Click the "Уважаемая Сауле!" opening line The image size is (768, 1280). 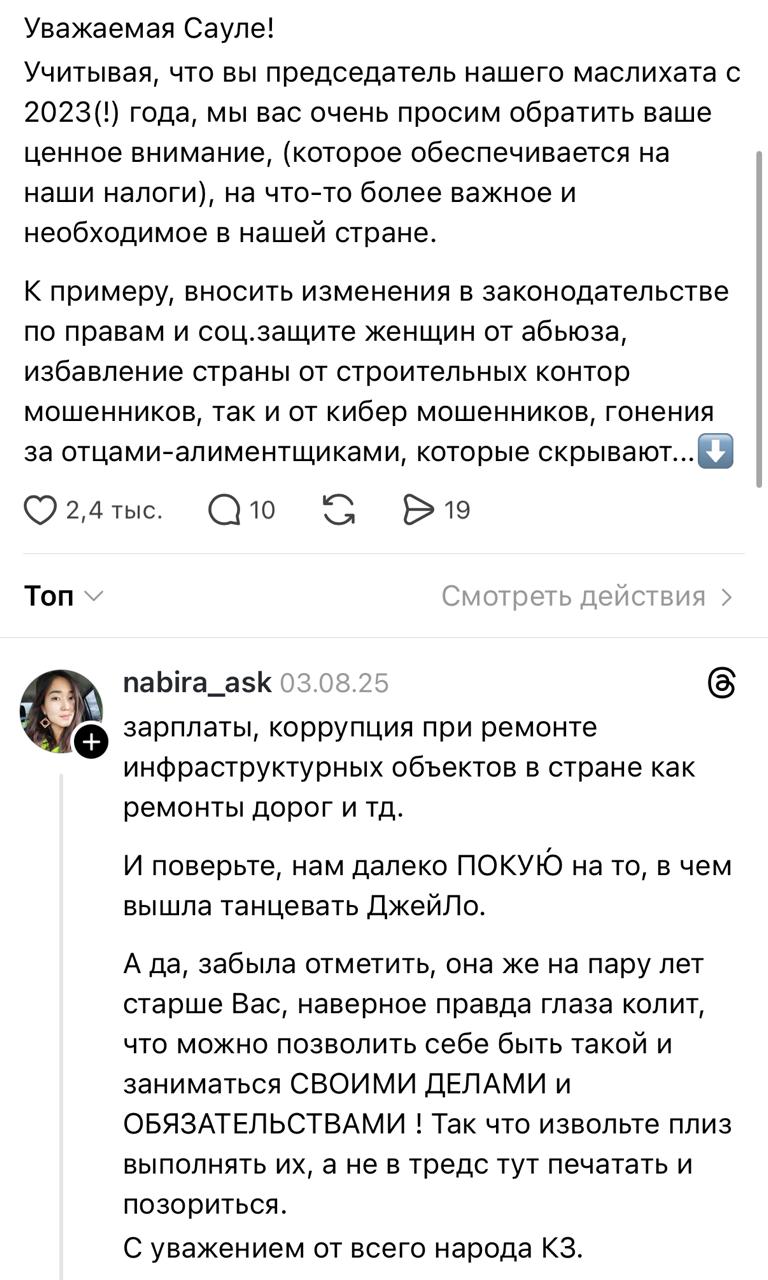click(x=148, y=29)
